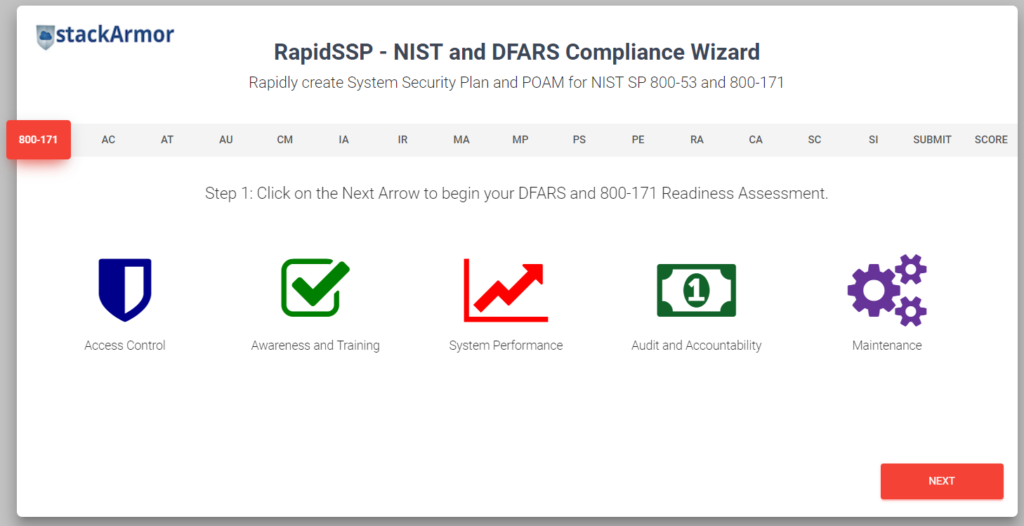Click the Access Control label
This screenshot has height=526, width=1024.
pyautogui.click(x=125, y=345)
